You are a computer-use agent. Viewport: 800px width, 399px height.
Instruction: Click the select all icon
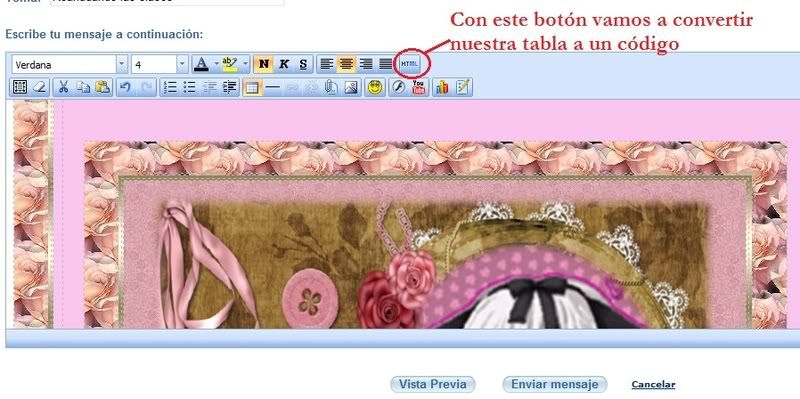pyautogui.click(x=20, y=87)
